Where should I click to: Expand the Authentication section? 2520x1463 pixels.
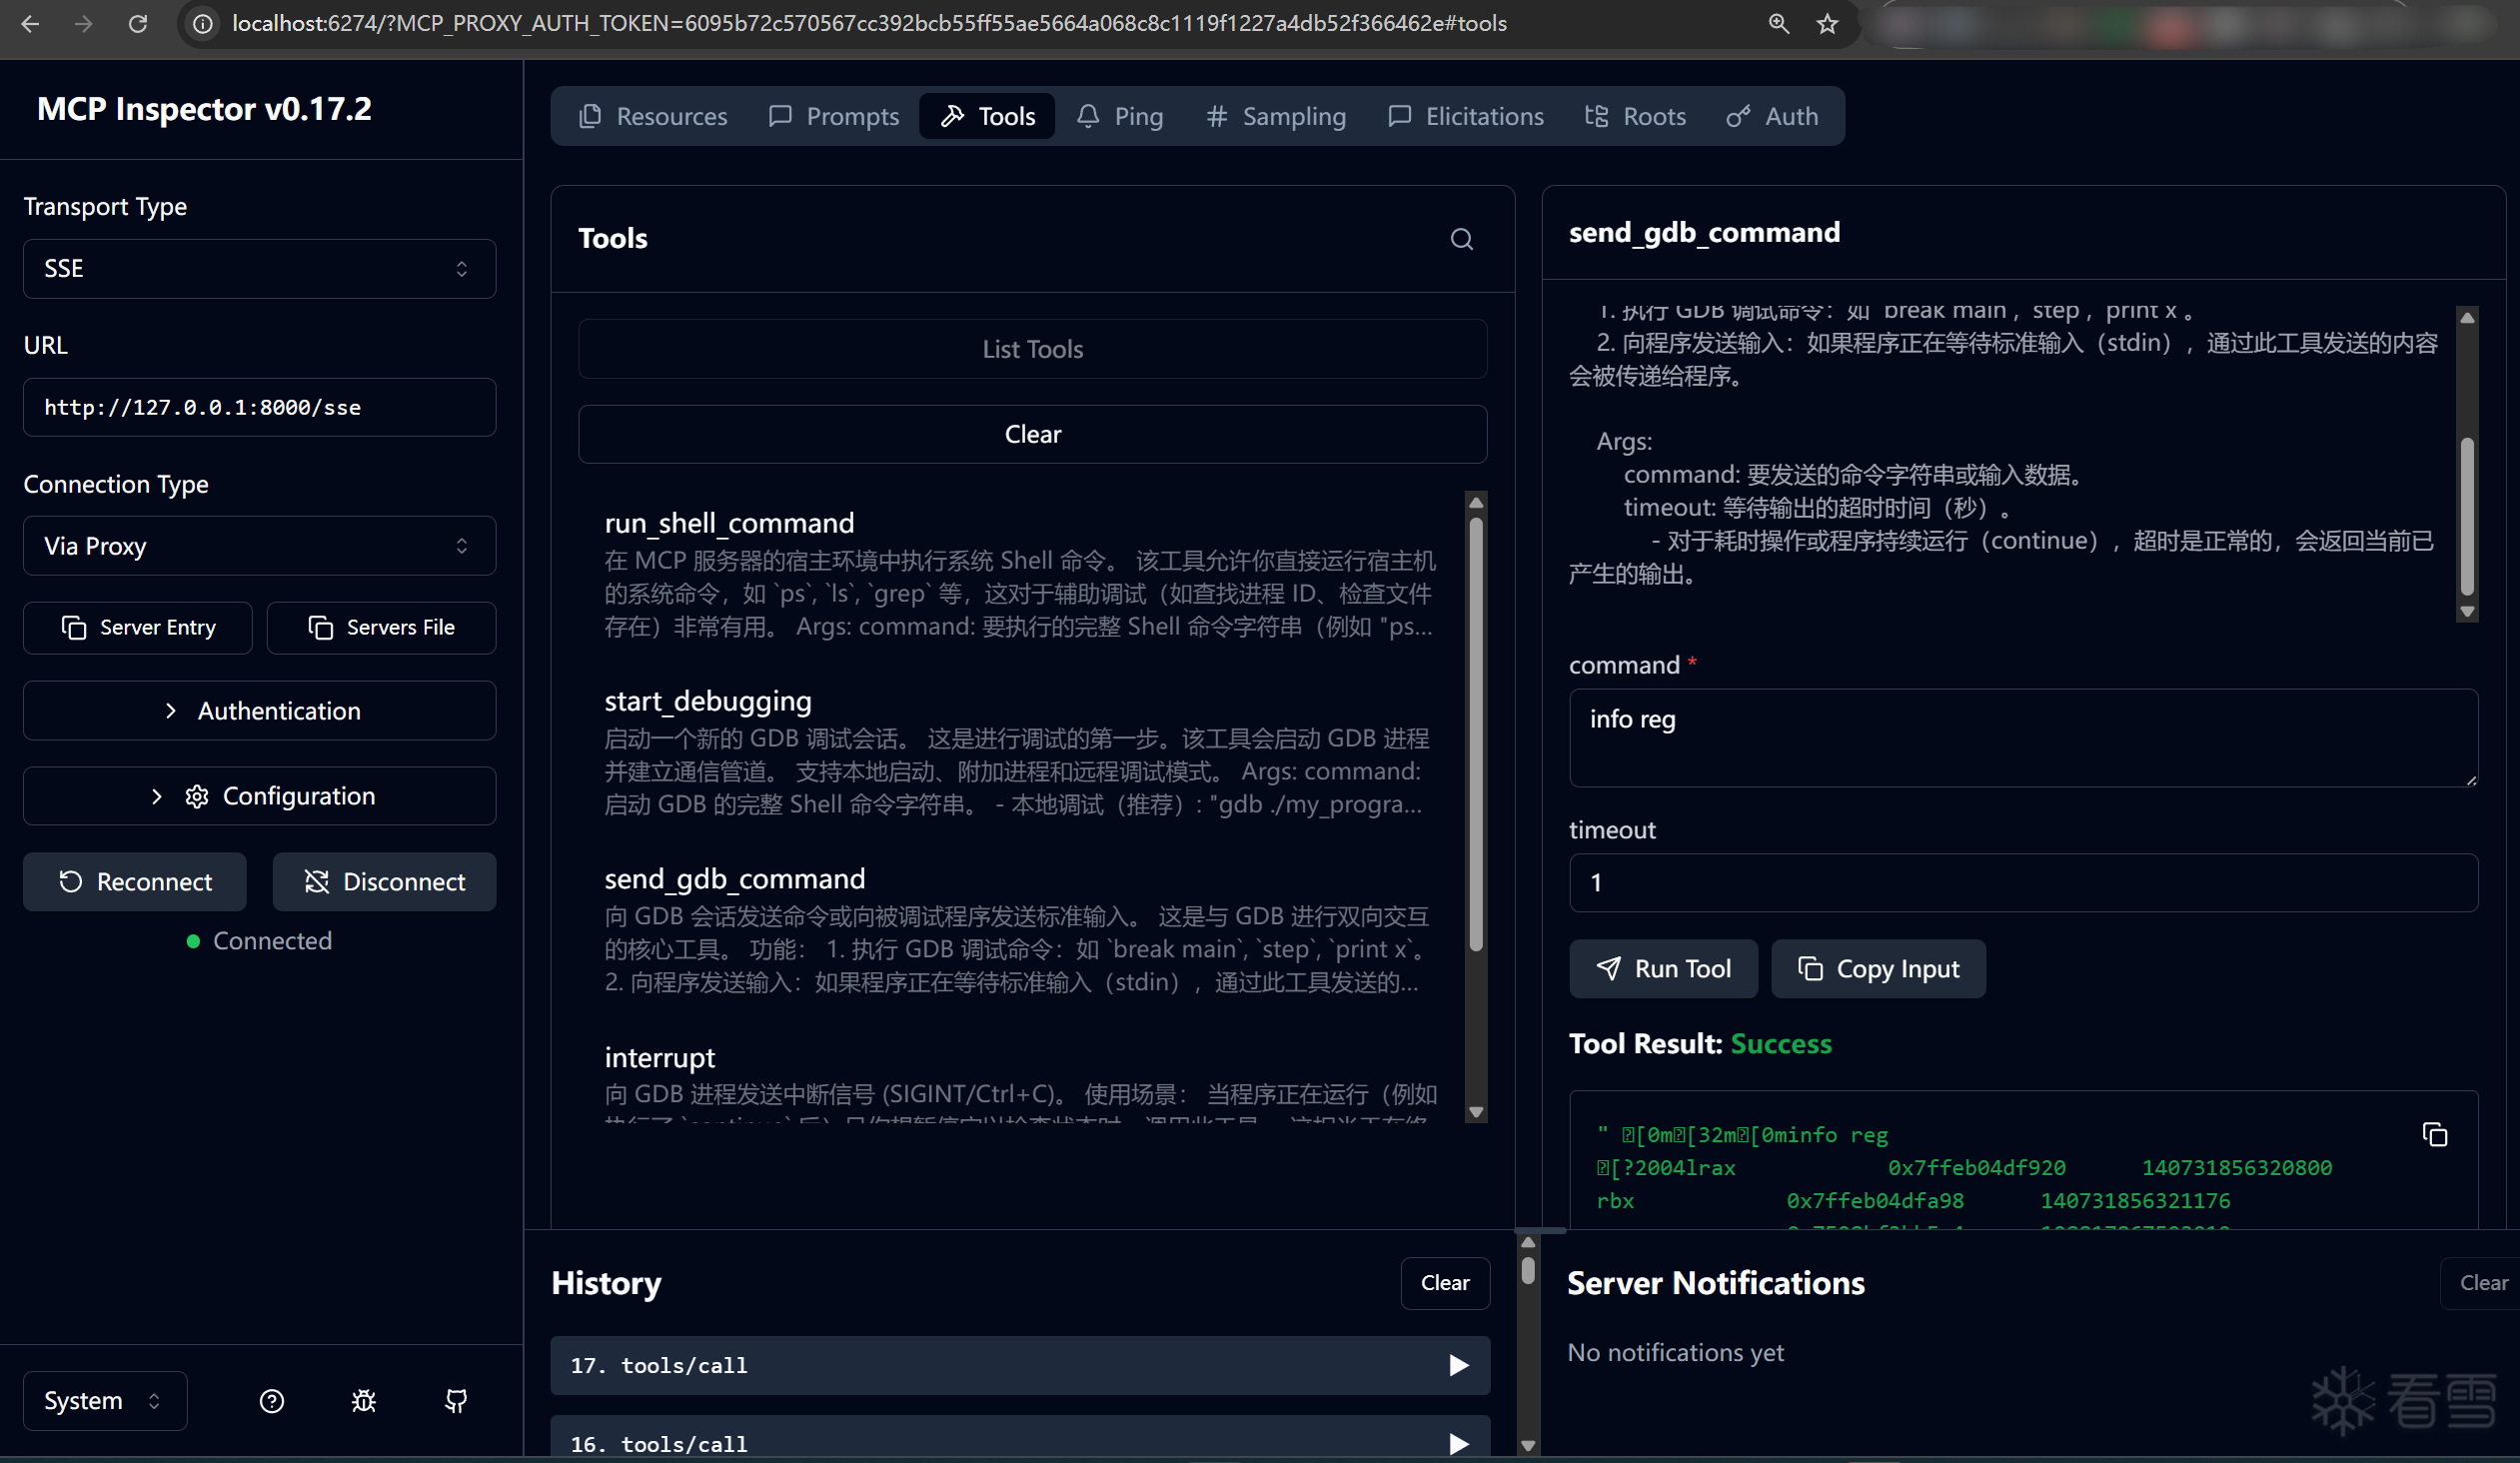(260, 710)
